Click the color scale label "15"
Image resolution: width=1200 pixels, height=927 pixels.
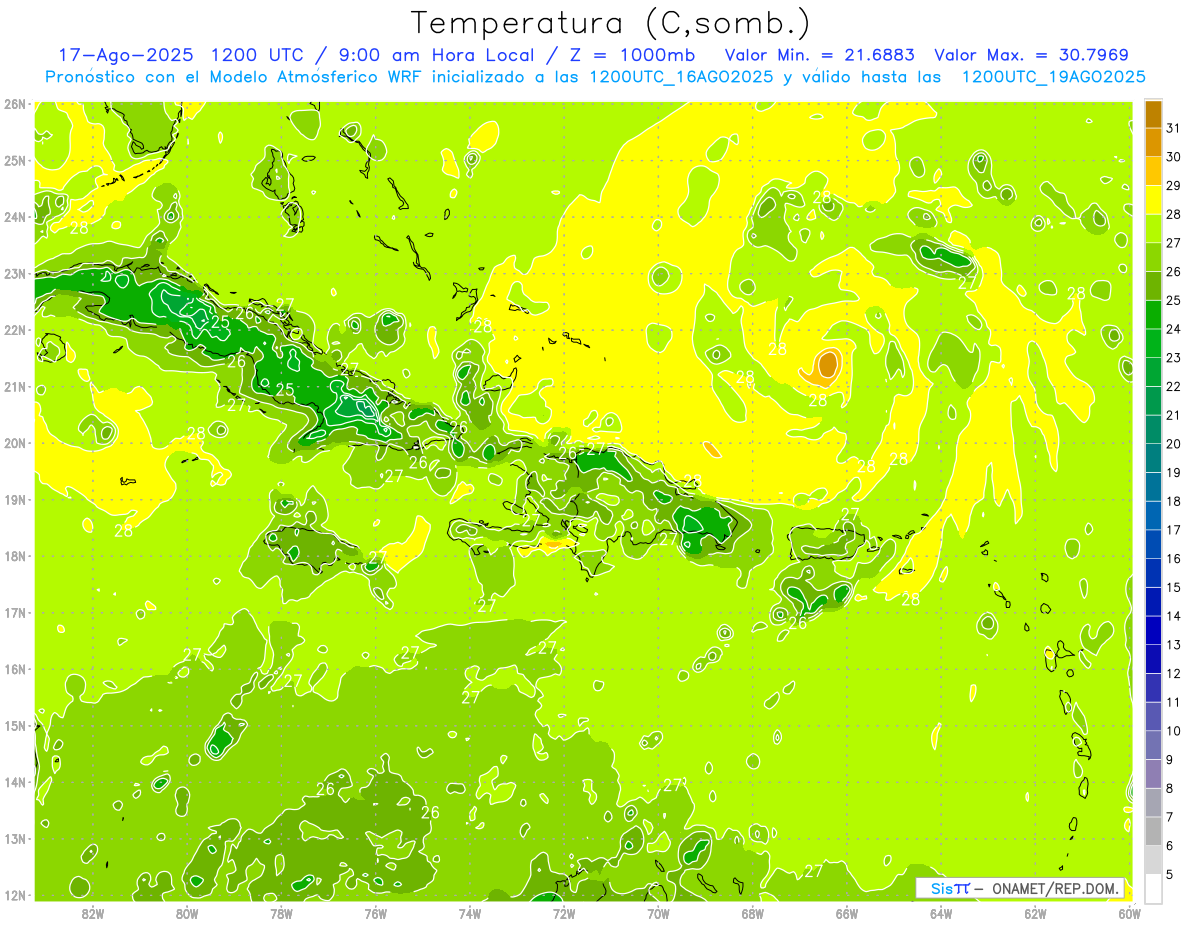pos(1173,587)
